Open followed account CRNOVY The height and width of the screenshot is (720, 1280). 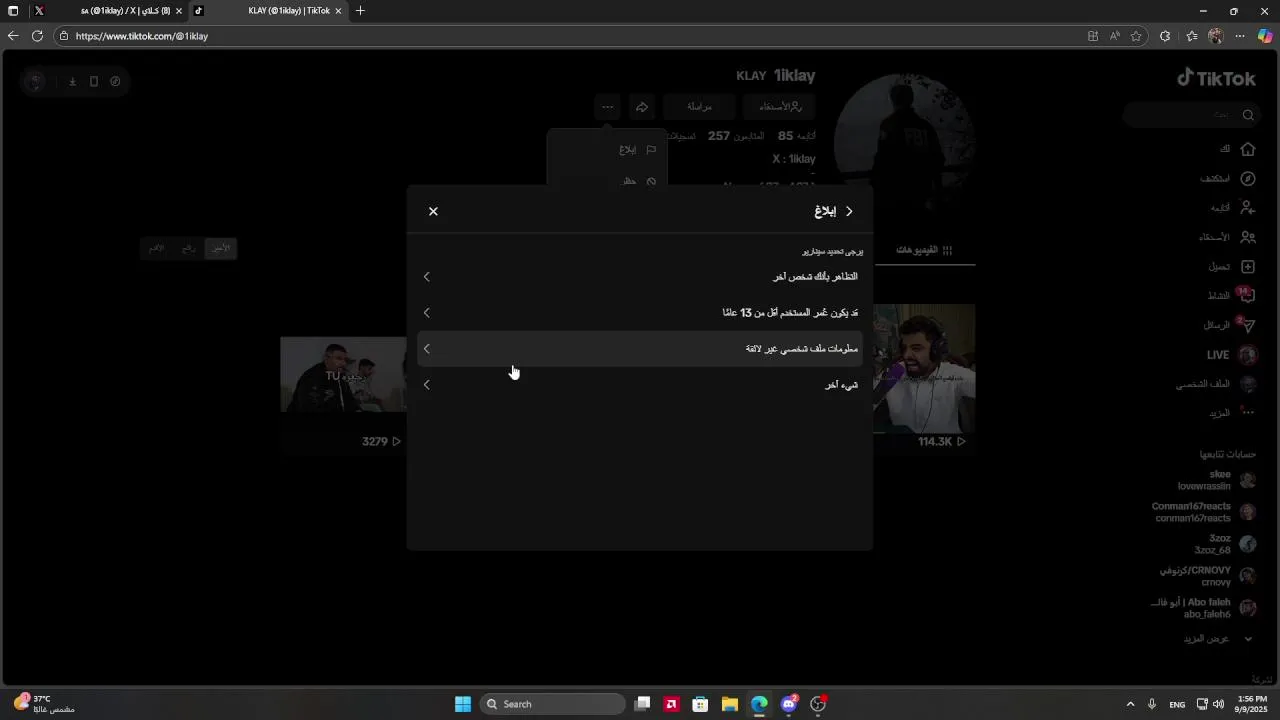pyautogui.click(x=1207, y=576)
